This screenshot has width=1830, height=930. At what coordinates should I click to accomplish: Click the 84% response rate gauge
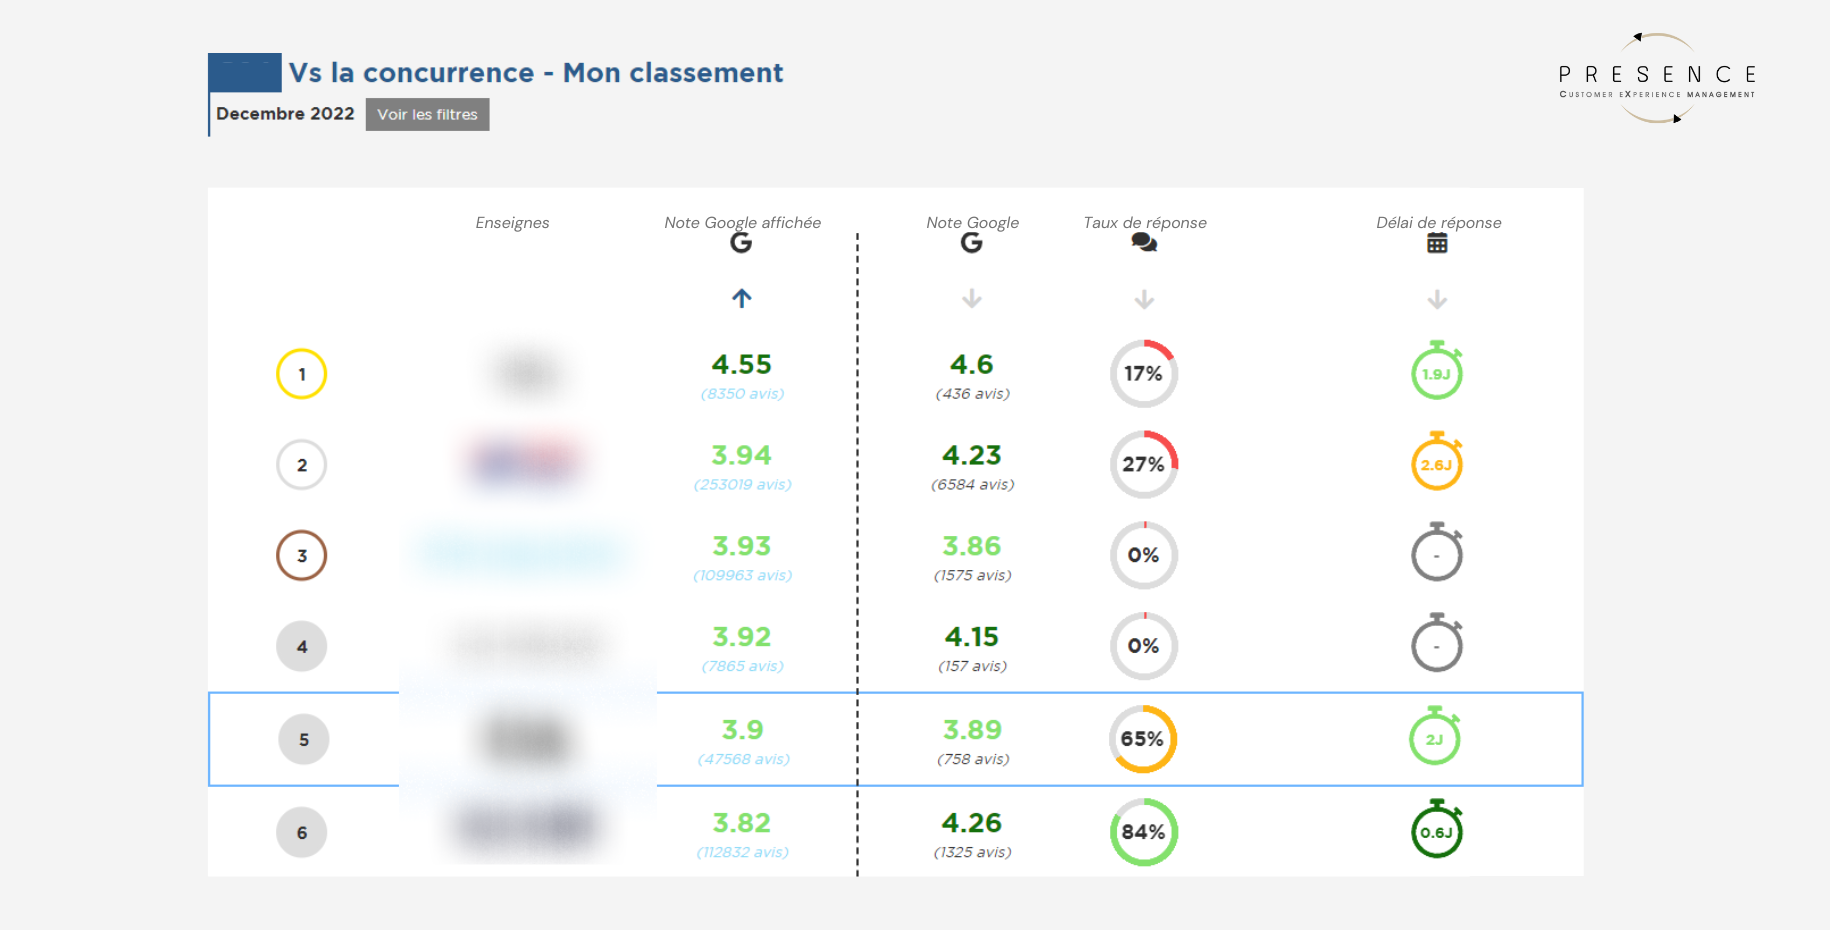tap(1144, 832)
